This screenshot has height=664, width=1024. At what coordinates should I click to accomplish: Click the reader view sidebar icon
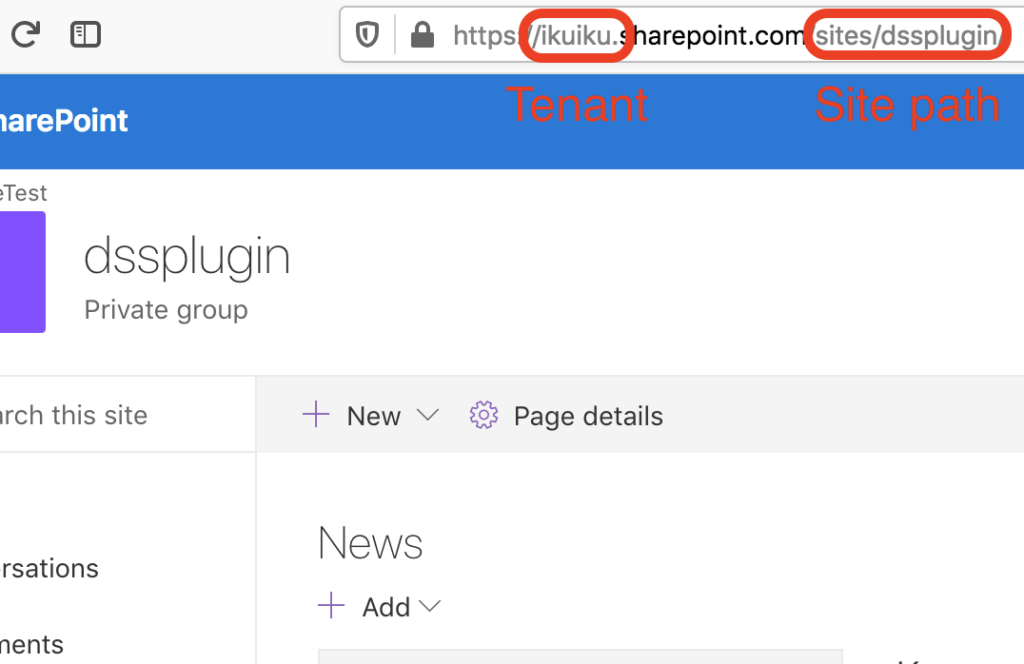coord(85,34)
